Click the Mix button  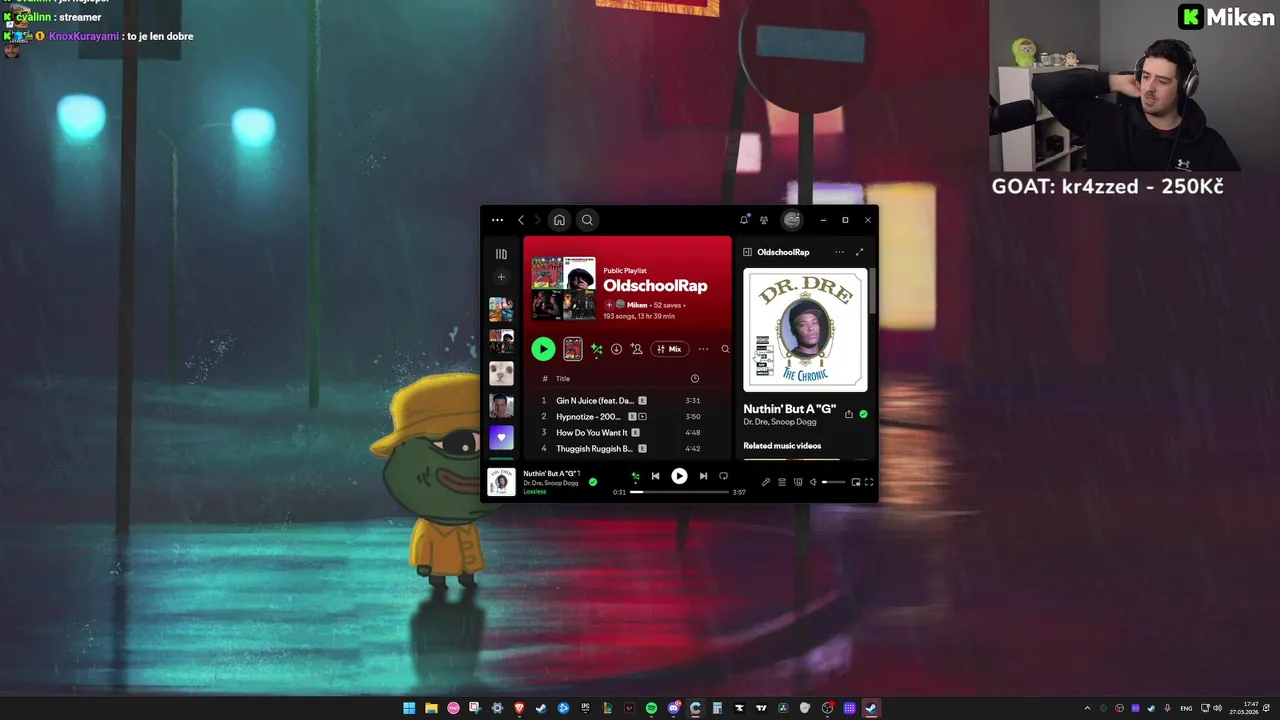pyautogui.click(x=670, y=349)
